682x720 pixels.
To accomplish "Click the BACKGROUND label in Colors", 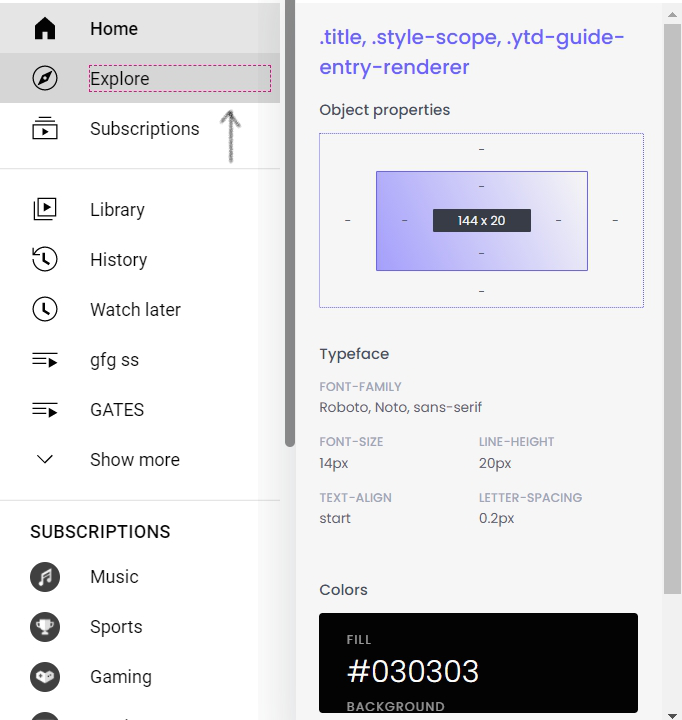I will tap(395, 706).
